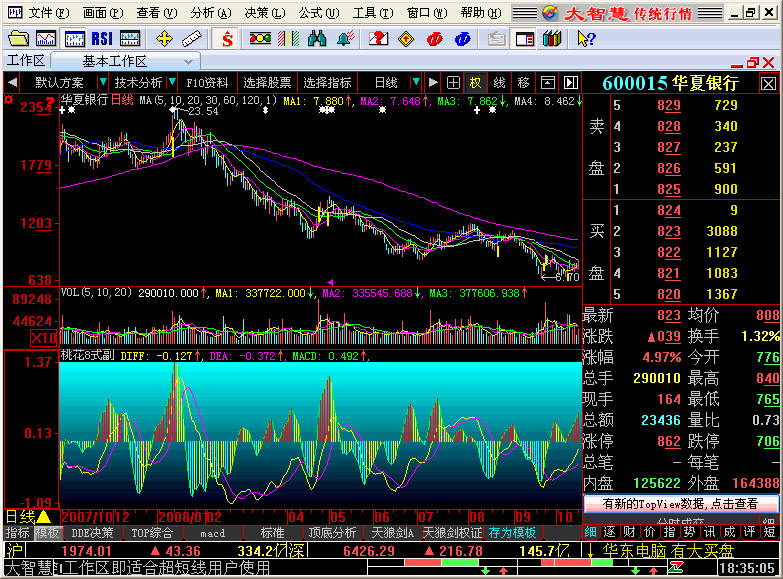This screenshot has width=783, height=579.
Task: Click the RSI indicator toolbar icon
Action: [102, 38]
